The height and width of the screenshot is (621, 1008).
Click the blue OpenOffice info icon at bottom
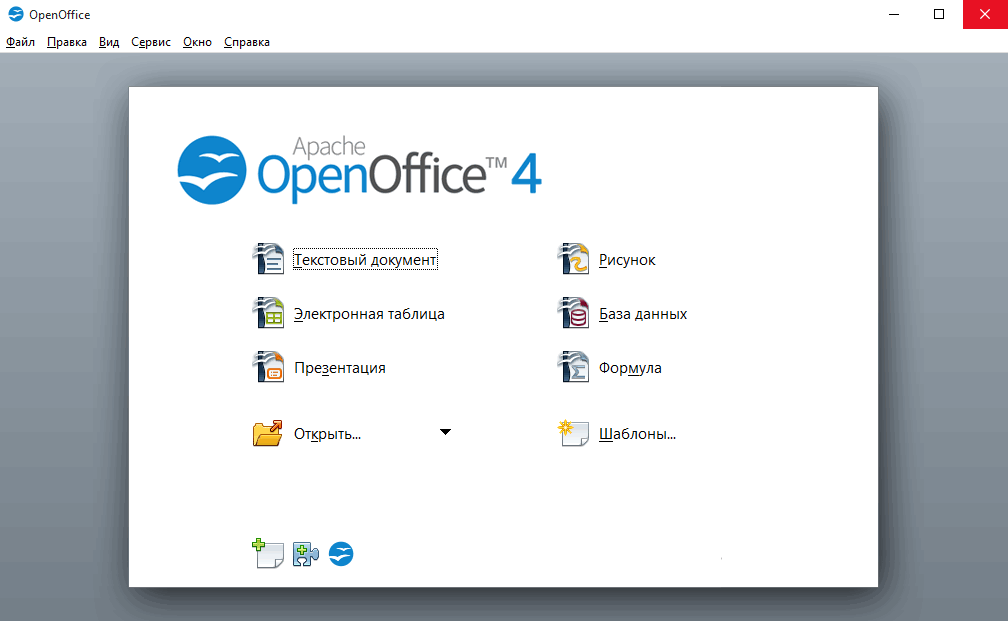(341, 554)
